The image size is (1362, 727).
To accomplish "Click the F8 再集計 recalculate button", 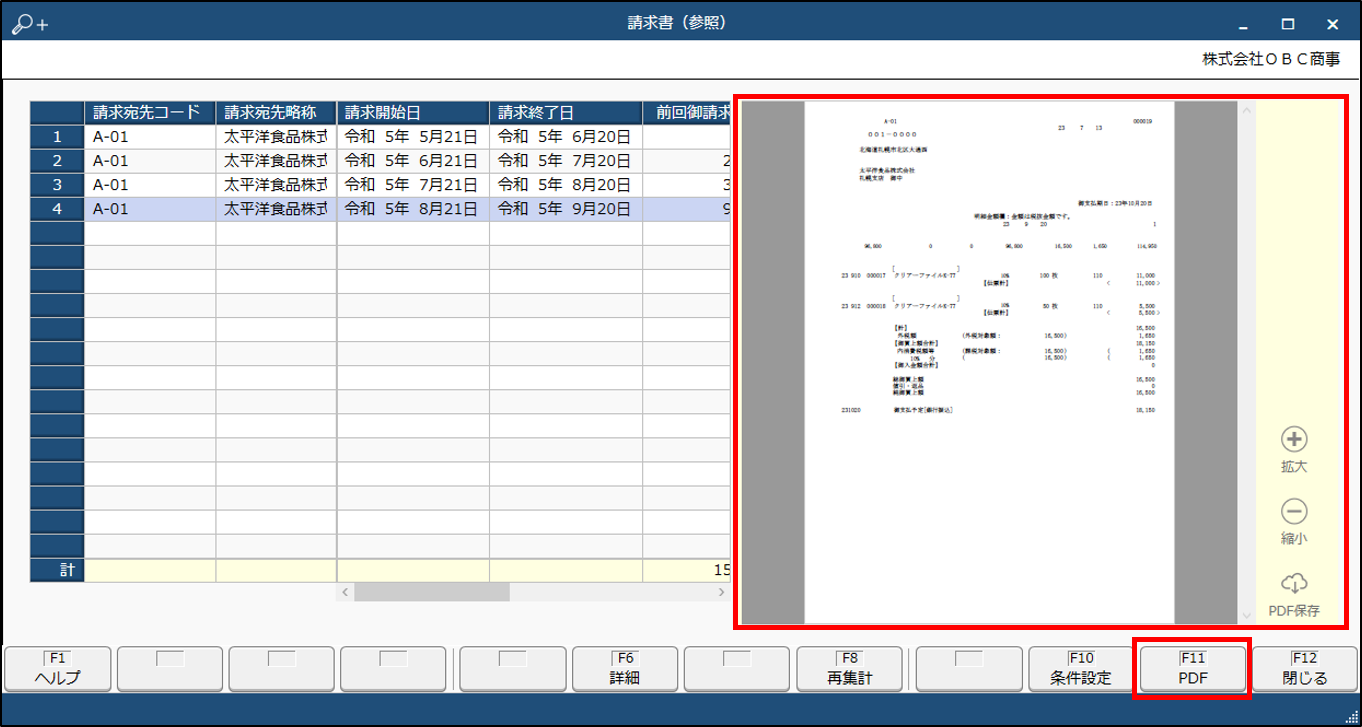I will 850,668.
